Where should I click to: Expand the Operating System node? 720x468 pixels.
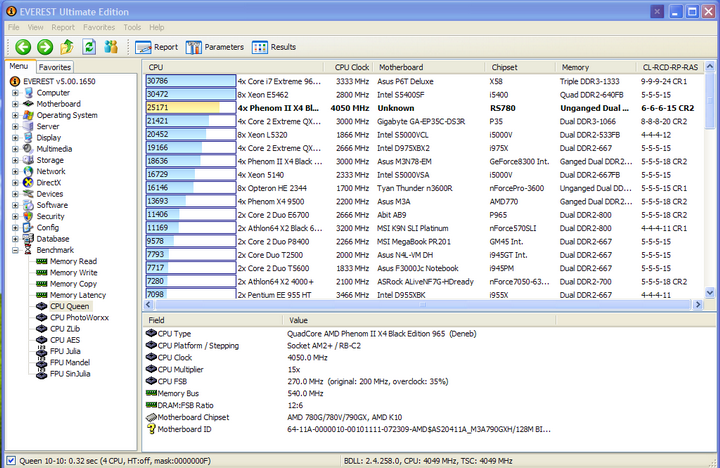click(x=15, y=115)
